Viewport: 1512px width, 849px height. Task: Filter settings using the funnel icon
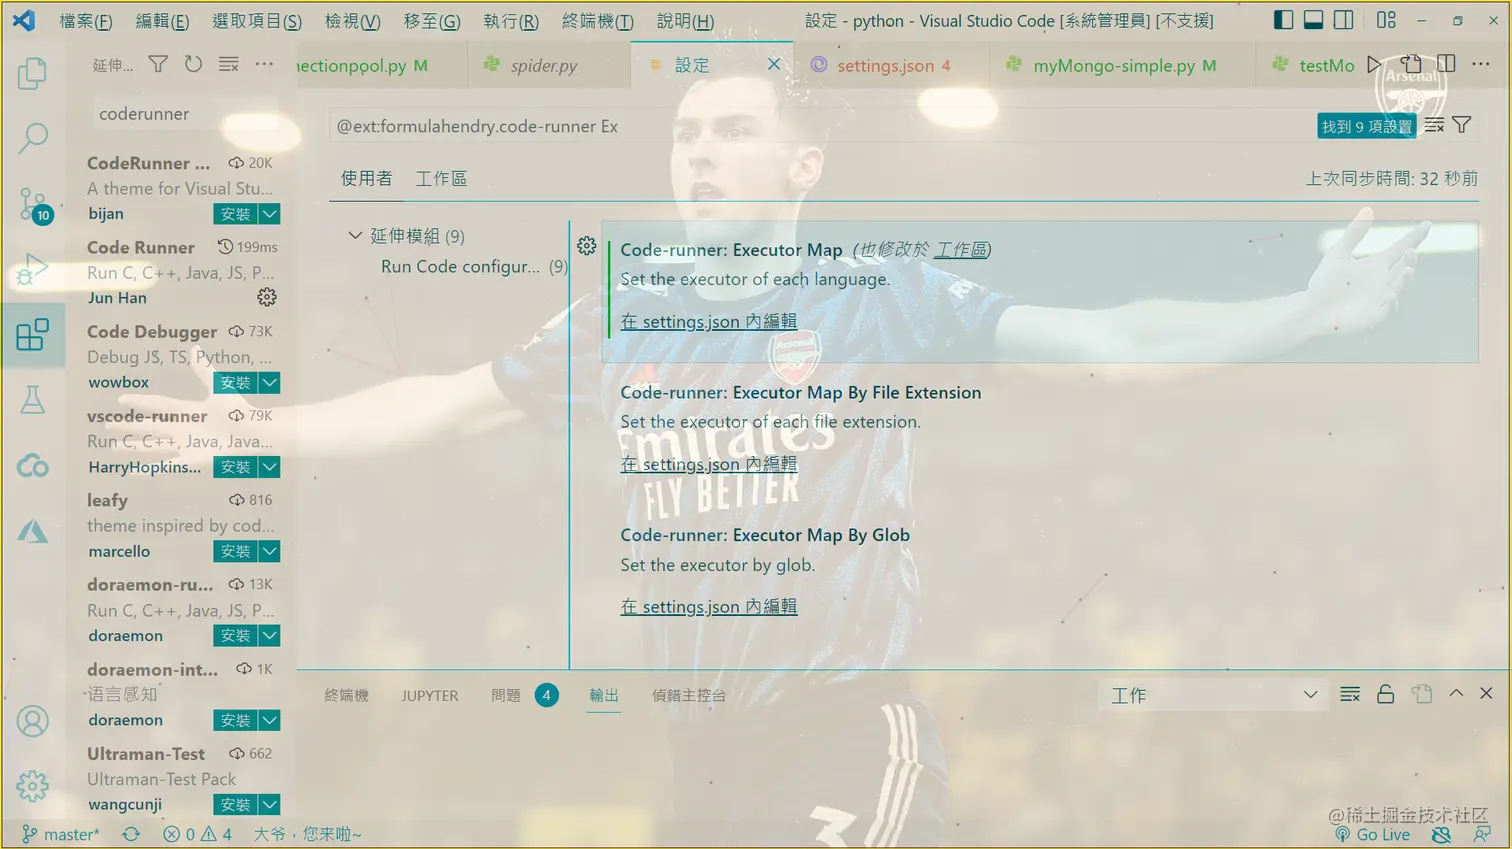(x=1462, y=125)
